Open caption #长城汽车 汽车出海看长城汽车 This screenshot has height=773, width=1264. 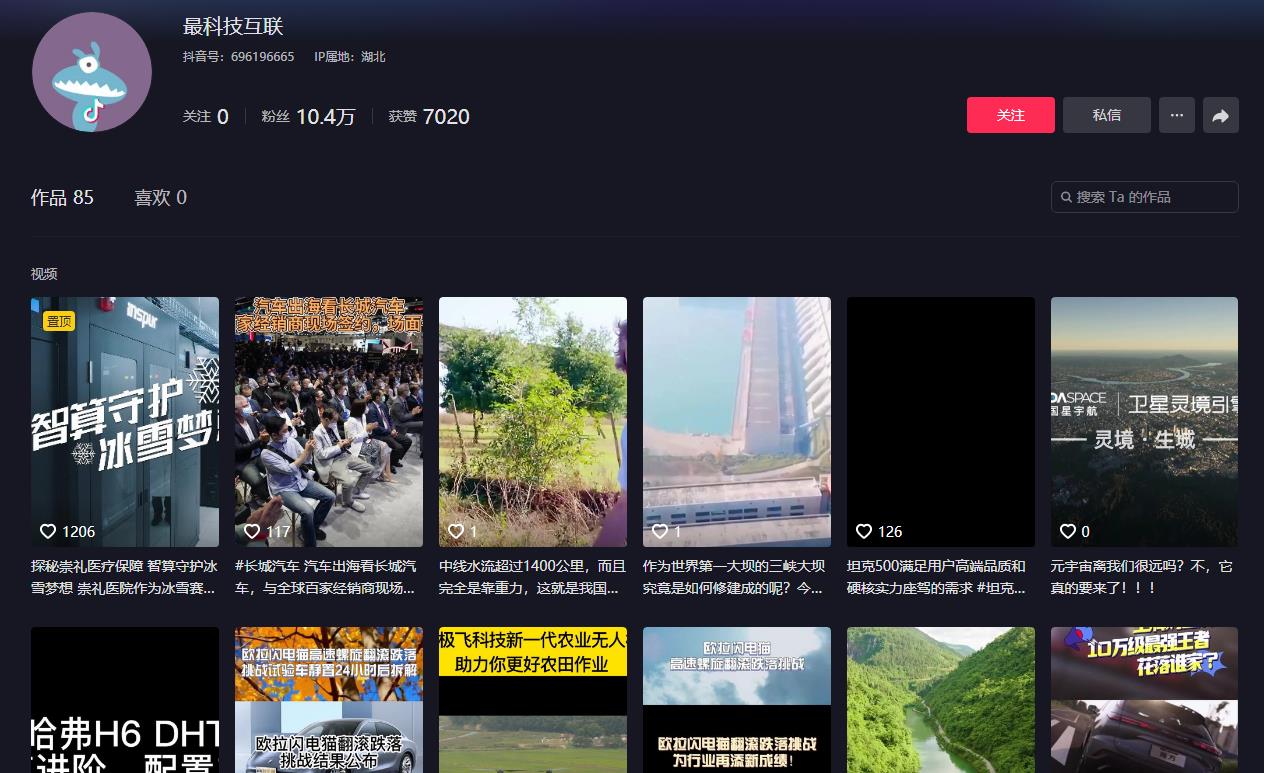coord(329,577)
